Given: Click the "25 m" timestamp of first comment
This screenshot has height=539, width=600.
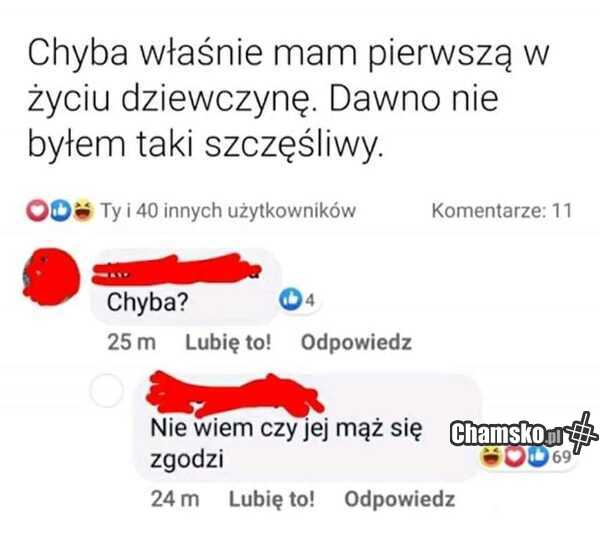Looking at the screenshot, I should (x=132, y=342).
